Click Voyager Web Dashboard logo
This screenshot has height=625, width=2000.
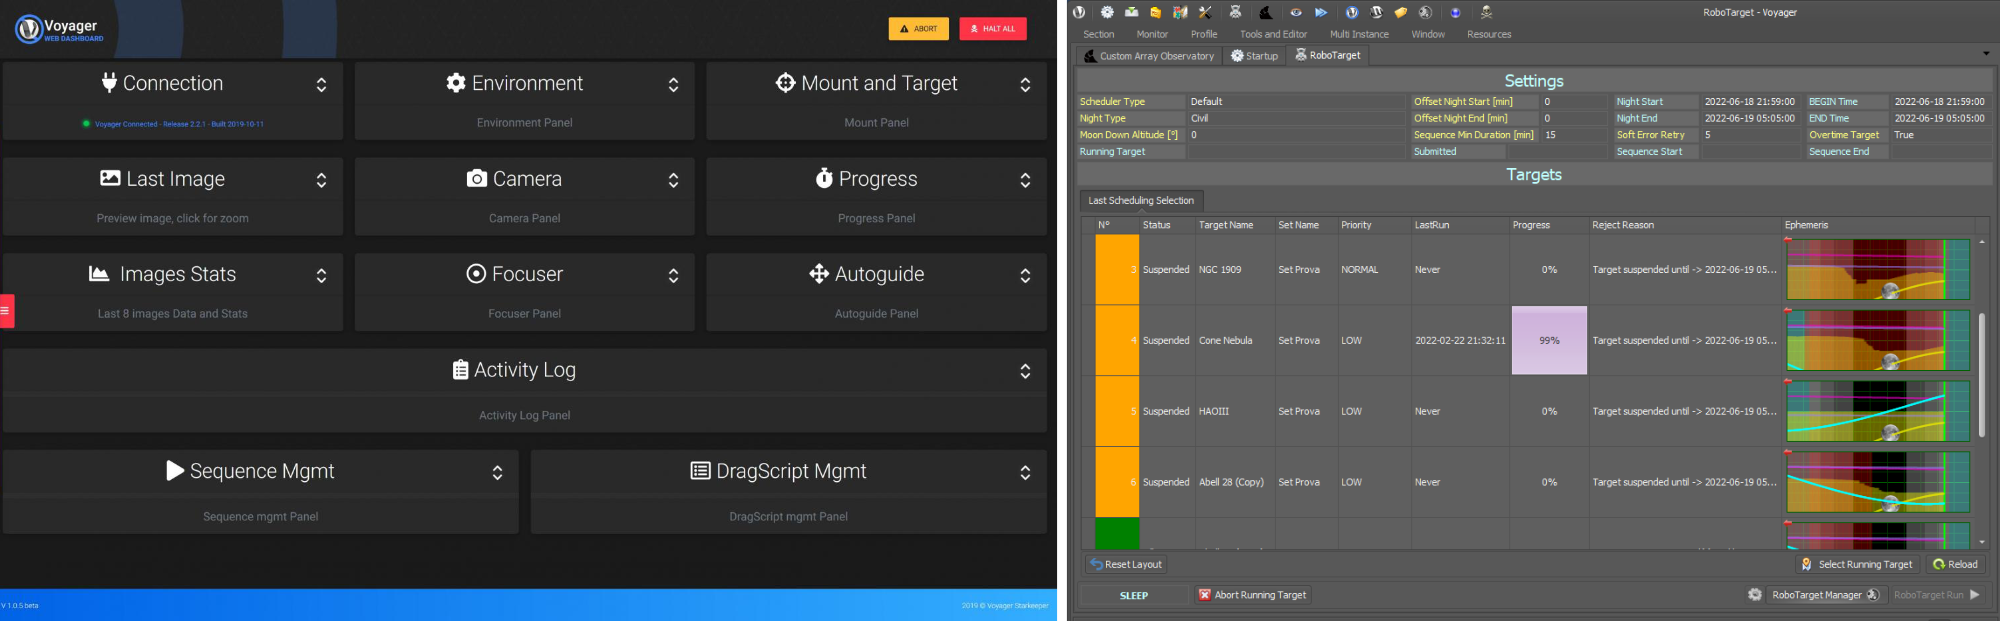(60, 30)
